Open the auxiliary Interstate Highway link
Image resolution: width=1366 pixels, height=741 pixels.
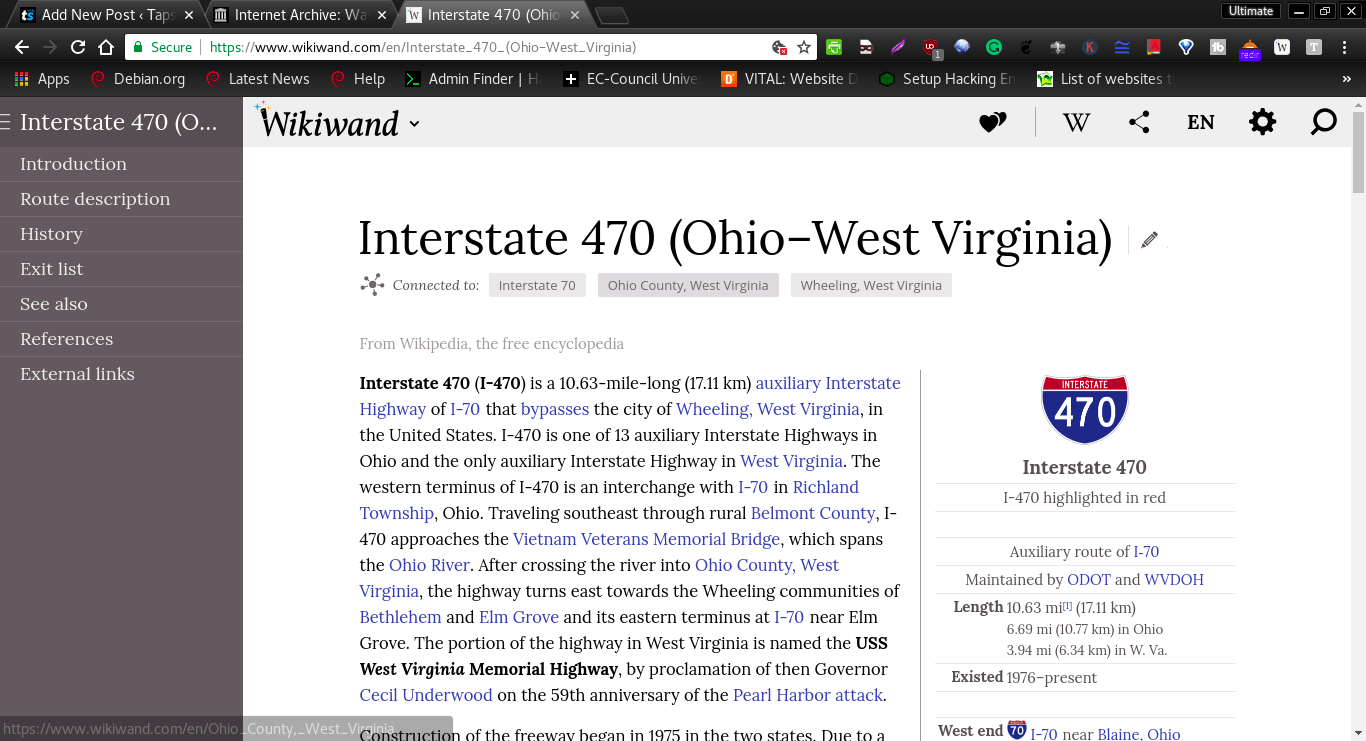point(828,383)
